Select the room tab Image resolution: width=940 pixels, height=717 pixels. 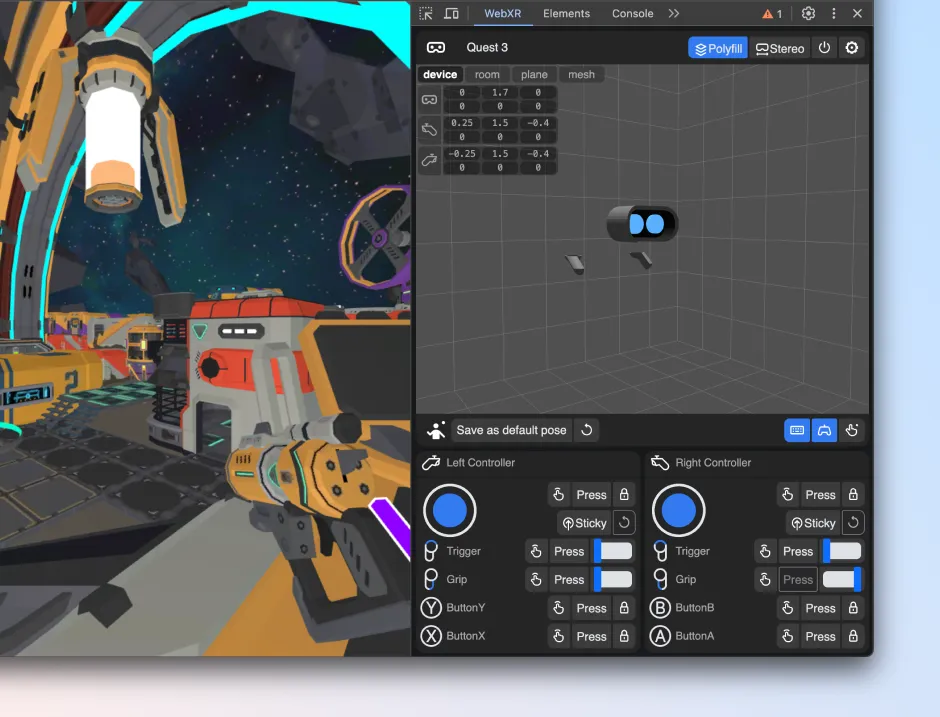pyautogui.click(x=487, y=74)
